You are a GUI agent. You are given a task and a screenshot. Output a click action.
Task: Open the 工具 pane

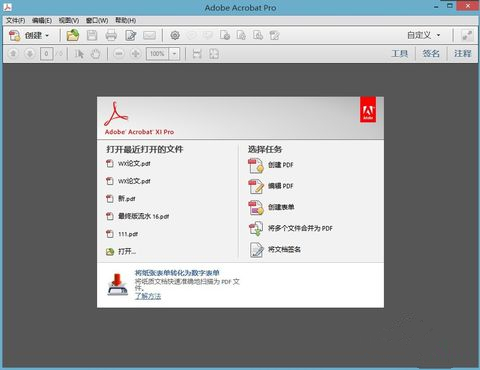(x=400, y=53)
